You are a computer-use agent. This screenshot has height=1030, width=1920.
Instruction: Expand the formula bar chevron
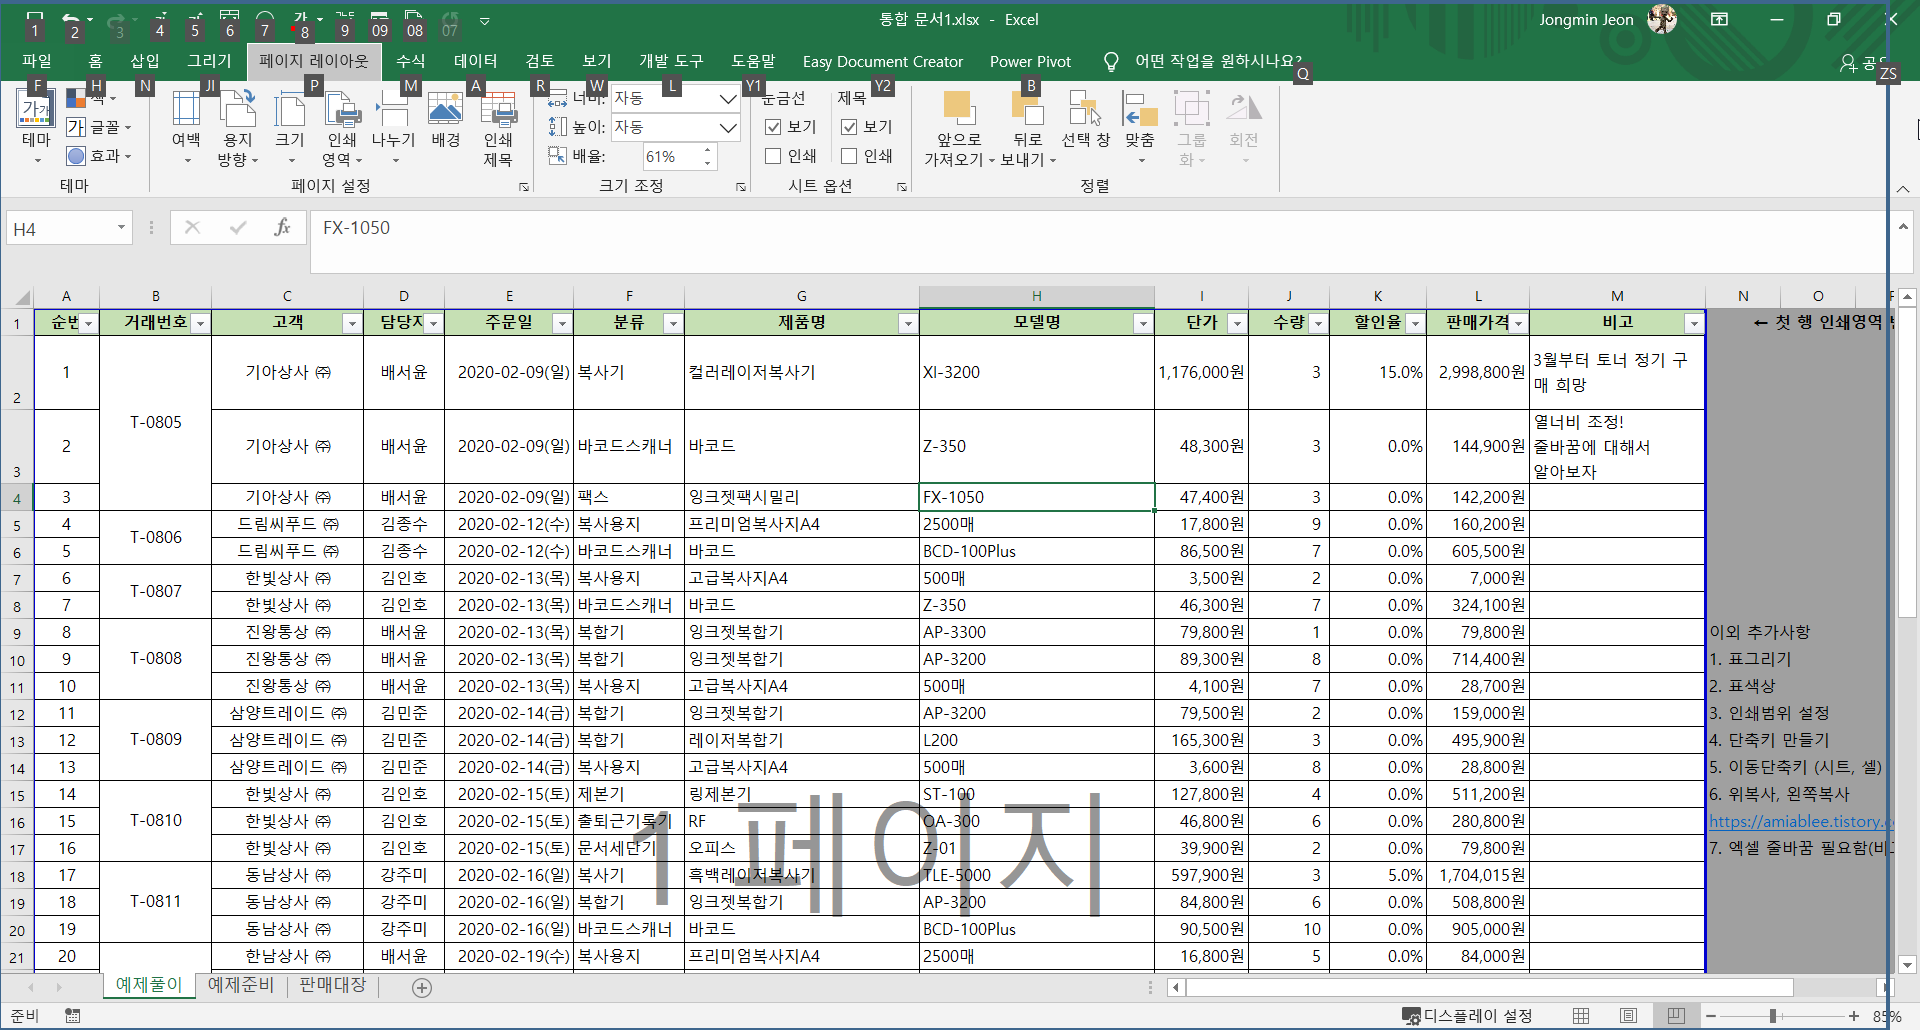point(1903,228)
